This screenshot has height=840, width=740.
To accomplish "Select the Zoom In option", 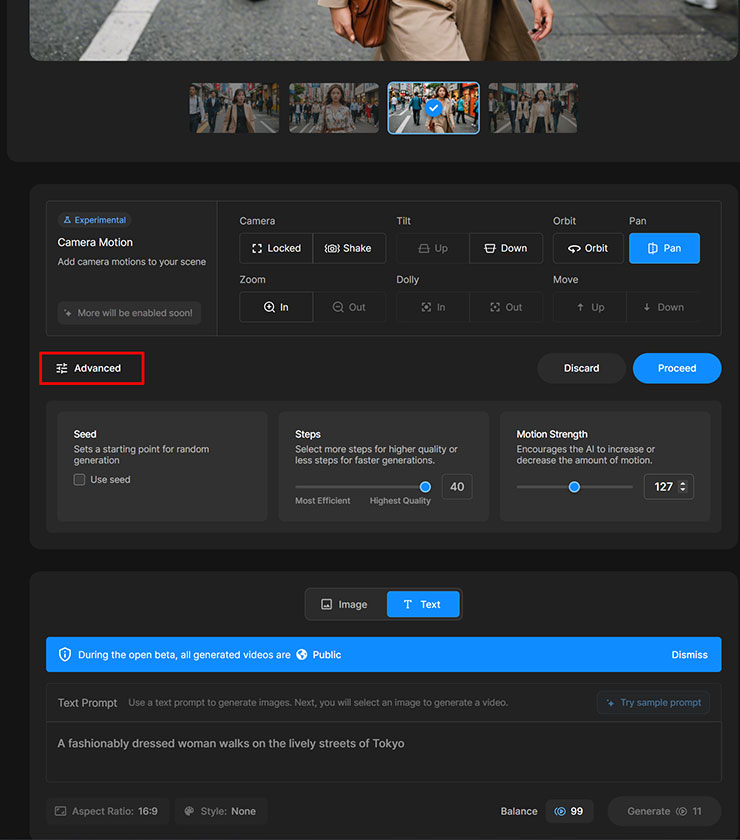I will (276, 307).
